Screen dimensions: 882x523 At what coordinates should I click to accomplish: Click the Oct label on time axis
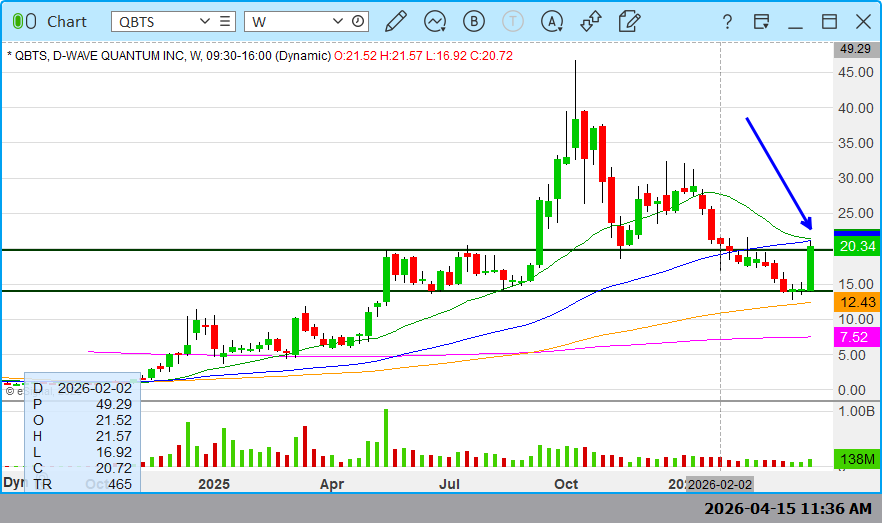tap(566, 484)
